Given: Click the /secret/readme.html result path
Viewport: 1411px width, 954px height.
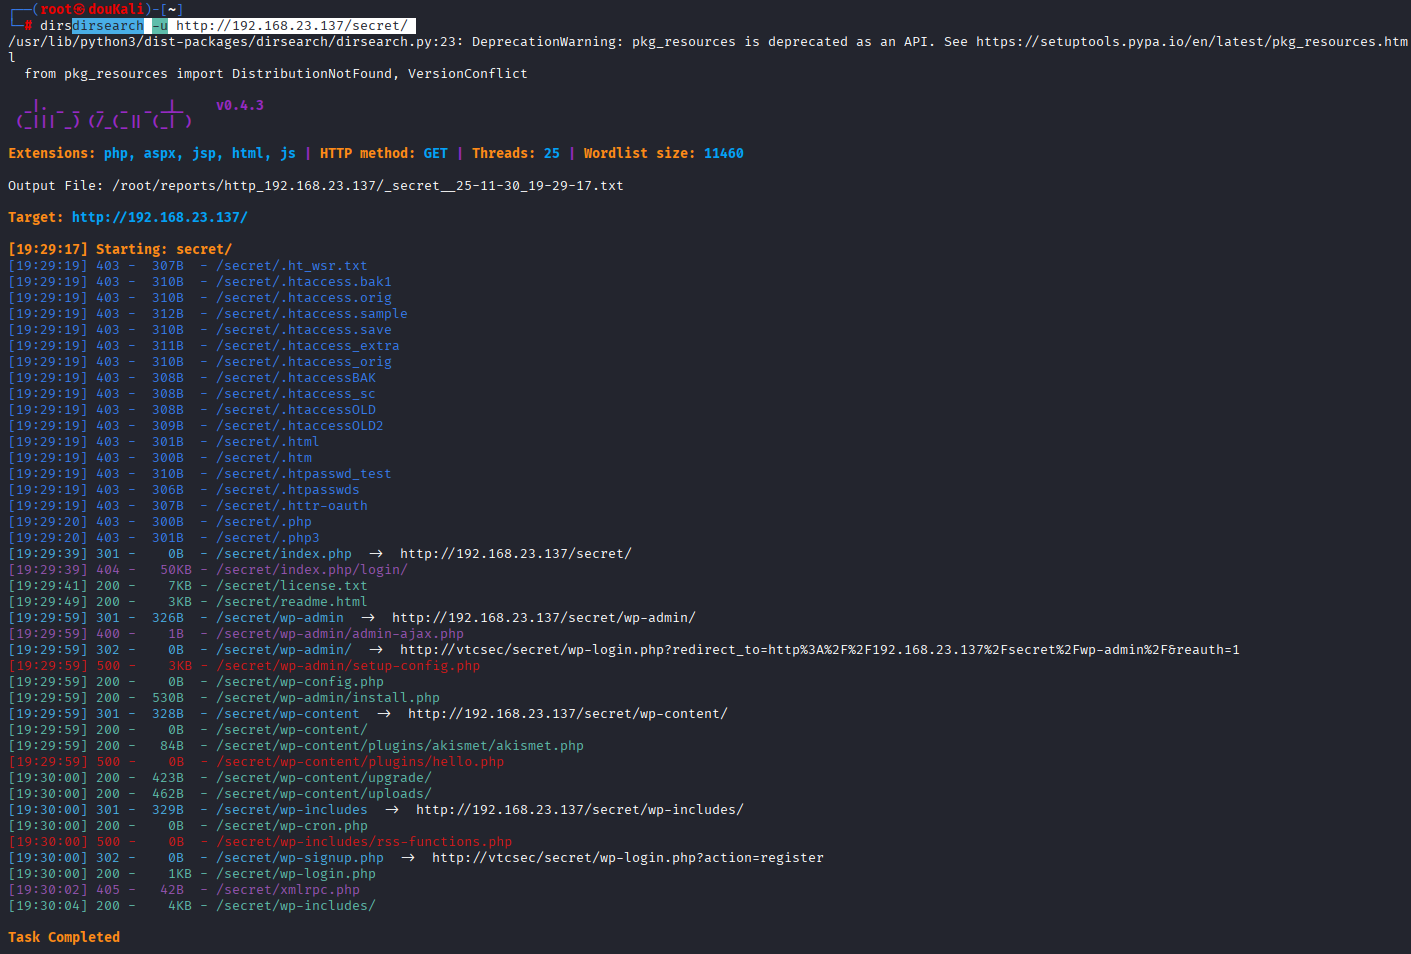Looking at the screenshot, I should [x=291, y=602].
